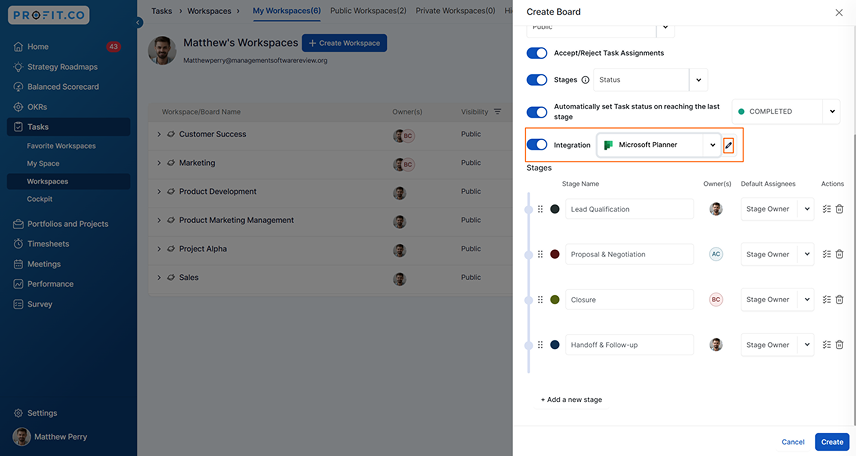Grab the drag handle of Proposal & Negotiation stage
Screen dimensions: 856x456
coord(540,254)
